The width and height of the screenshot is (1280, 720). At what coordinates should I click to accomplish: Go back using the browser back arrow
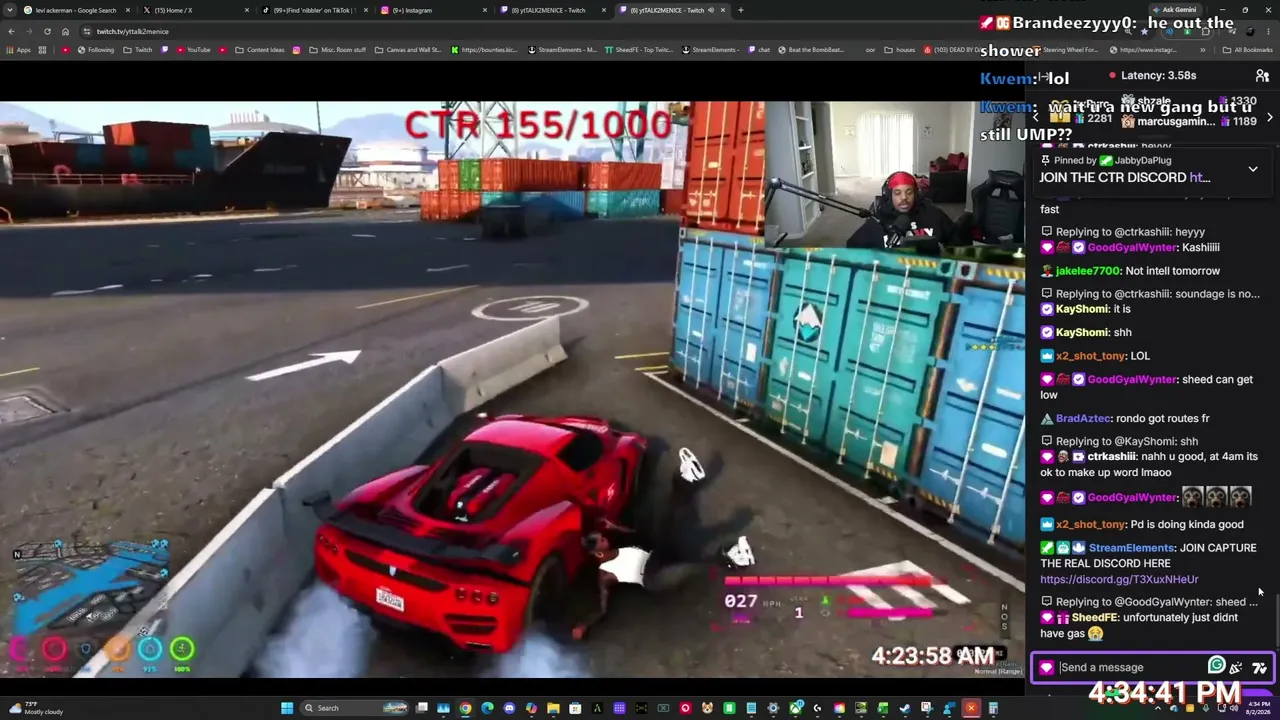(11, 31)
